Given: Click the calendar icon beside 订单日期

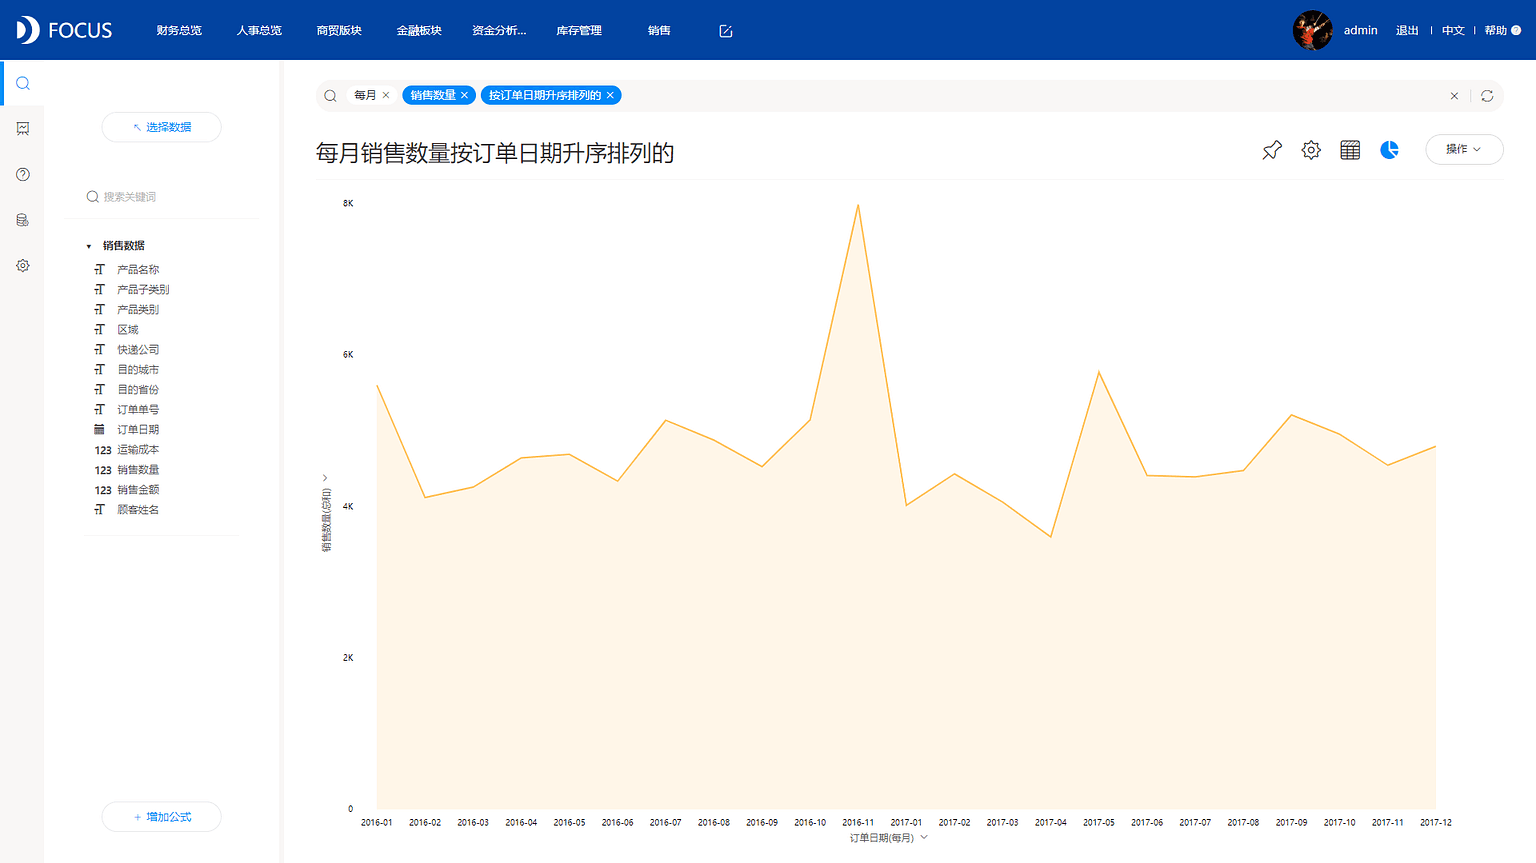Looking at the screenshot, I should (x=99, y=429).
